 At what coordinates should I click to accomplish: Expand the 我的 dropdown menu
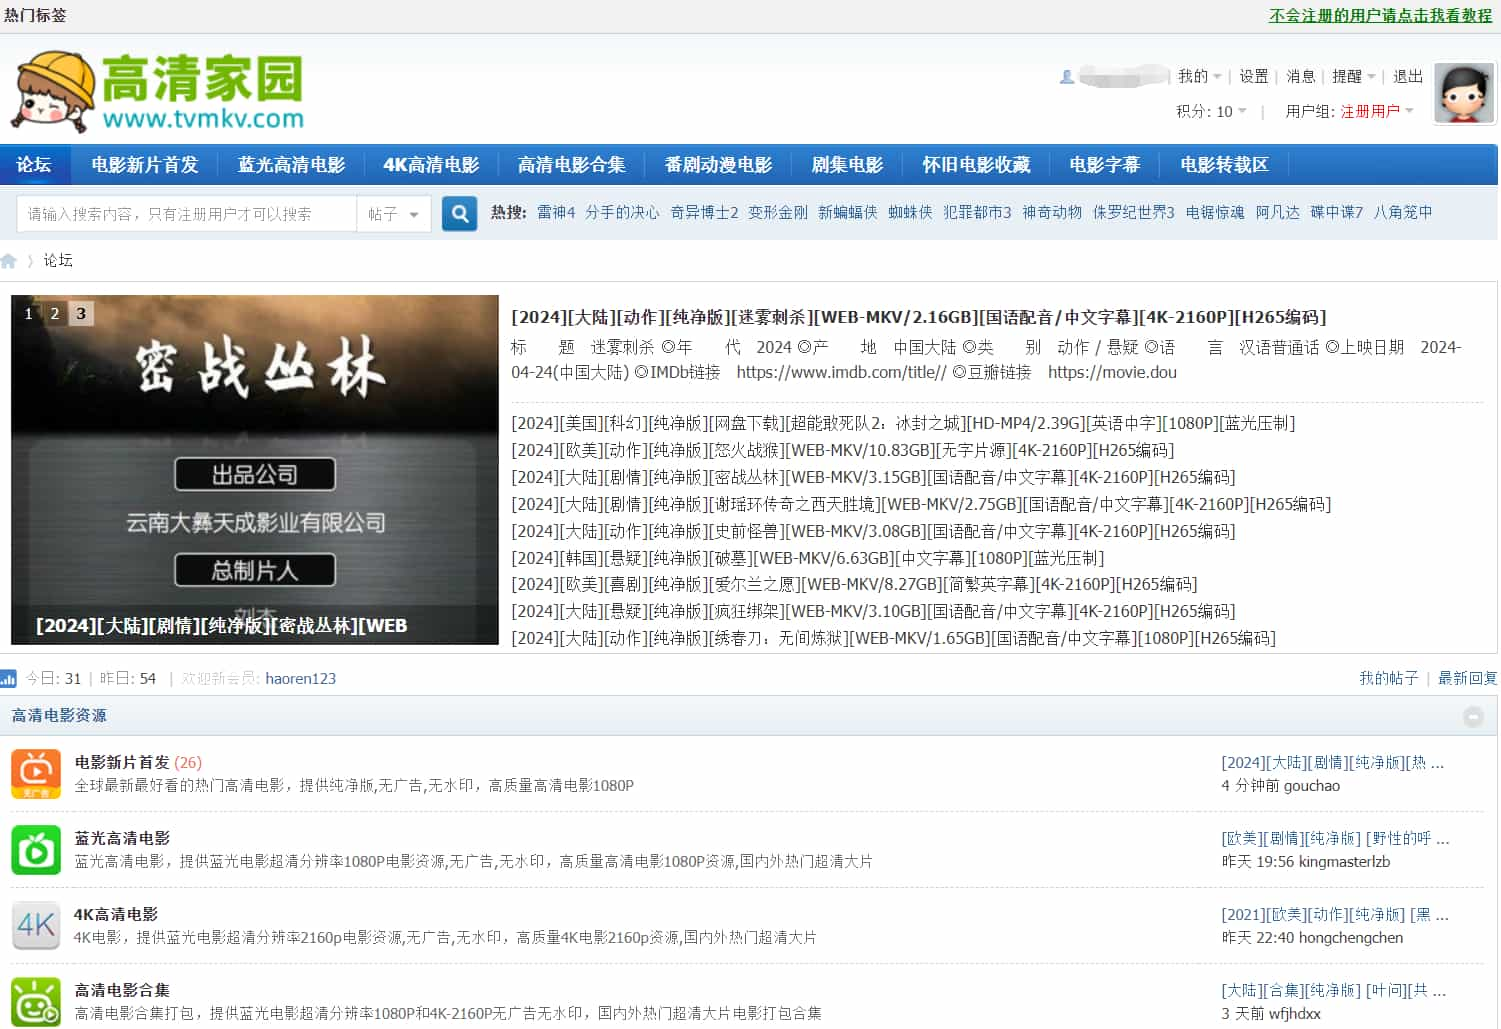click(x=1199, y=76)
